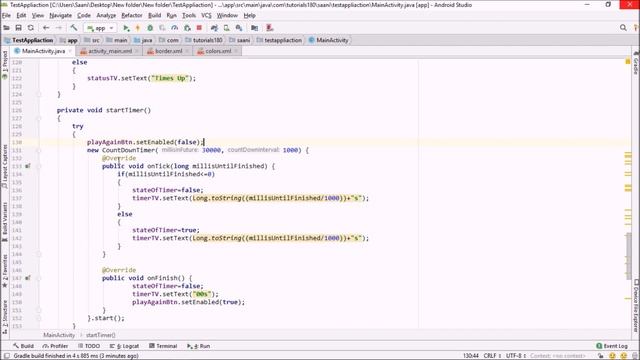Click the Apply Changes lightning icon

point(138,28)
